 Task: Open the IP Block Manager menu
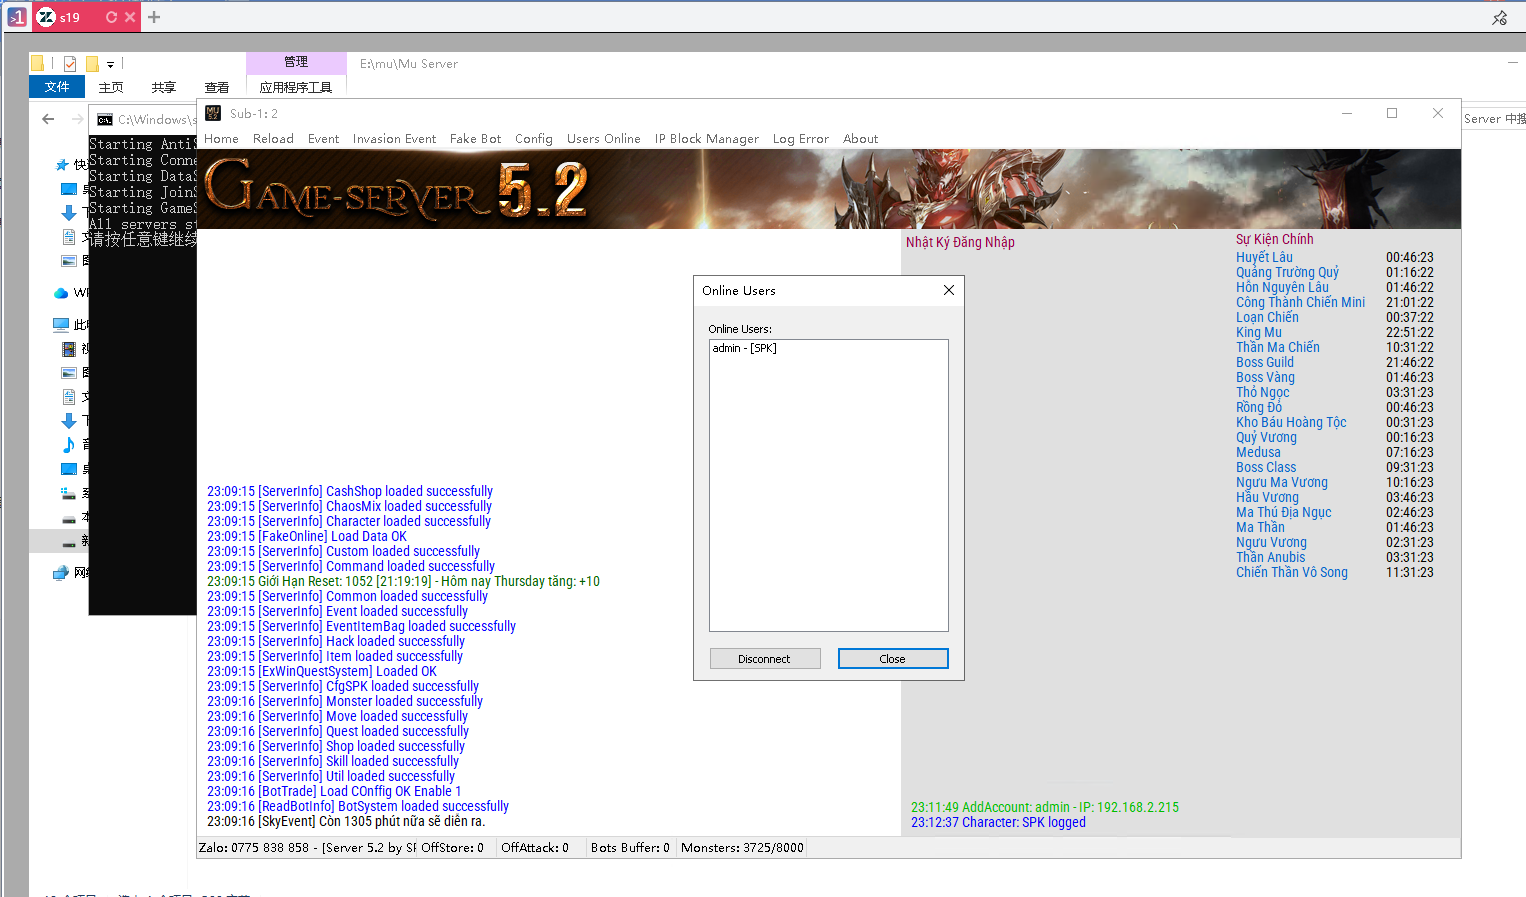coord(707,139)
